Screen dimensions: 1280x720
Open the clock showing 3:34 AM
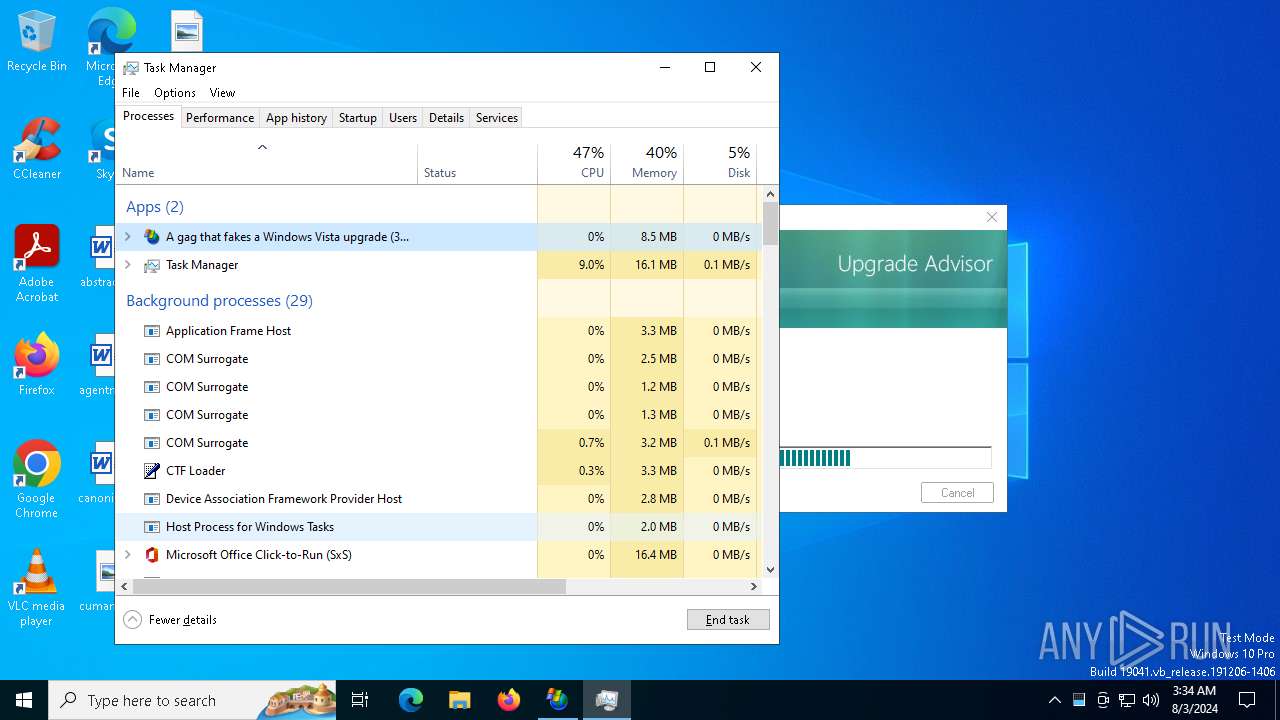tap(1193, 700)
